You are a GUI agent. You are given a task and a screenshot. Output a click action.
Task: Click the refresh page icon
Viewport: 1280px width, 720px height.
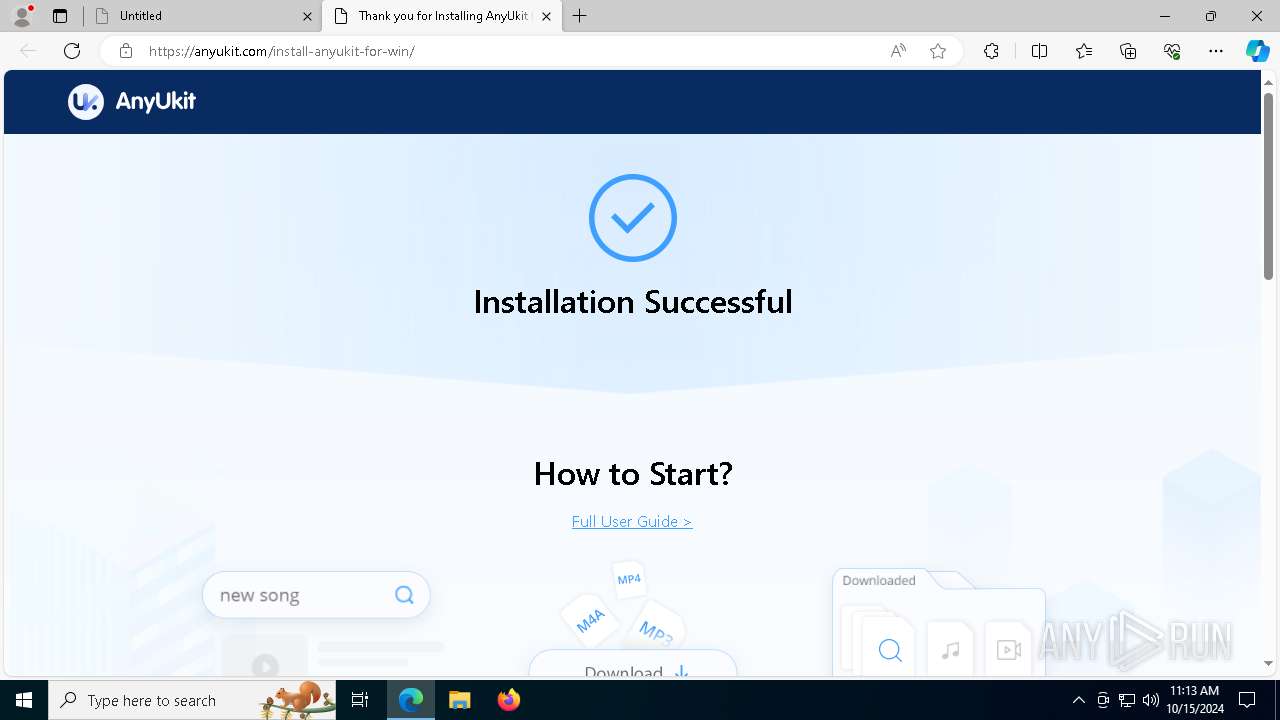click(x=72, y=51)
